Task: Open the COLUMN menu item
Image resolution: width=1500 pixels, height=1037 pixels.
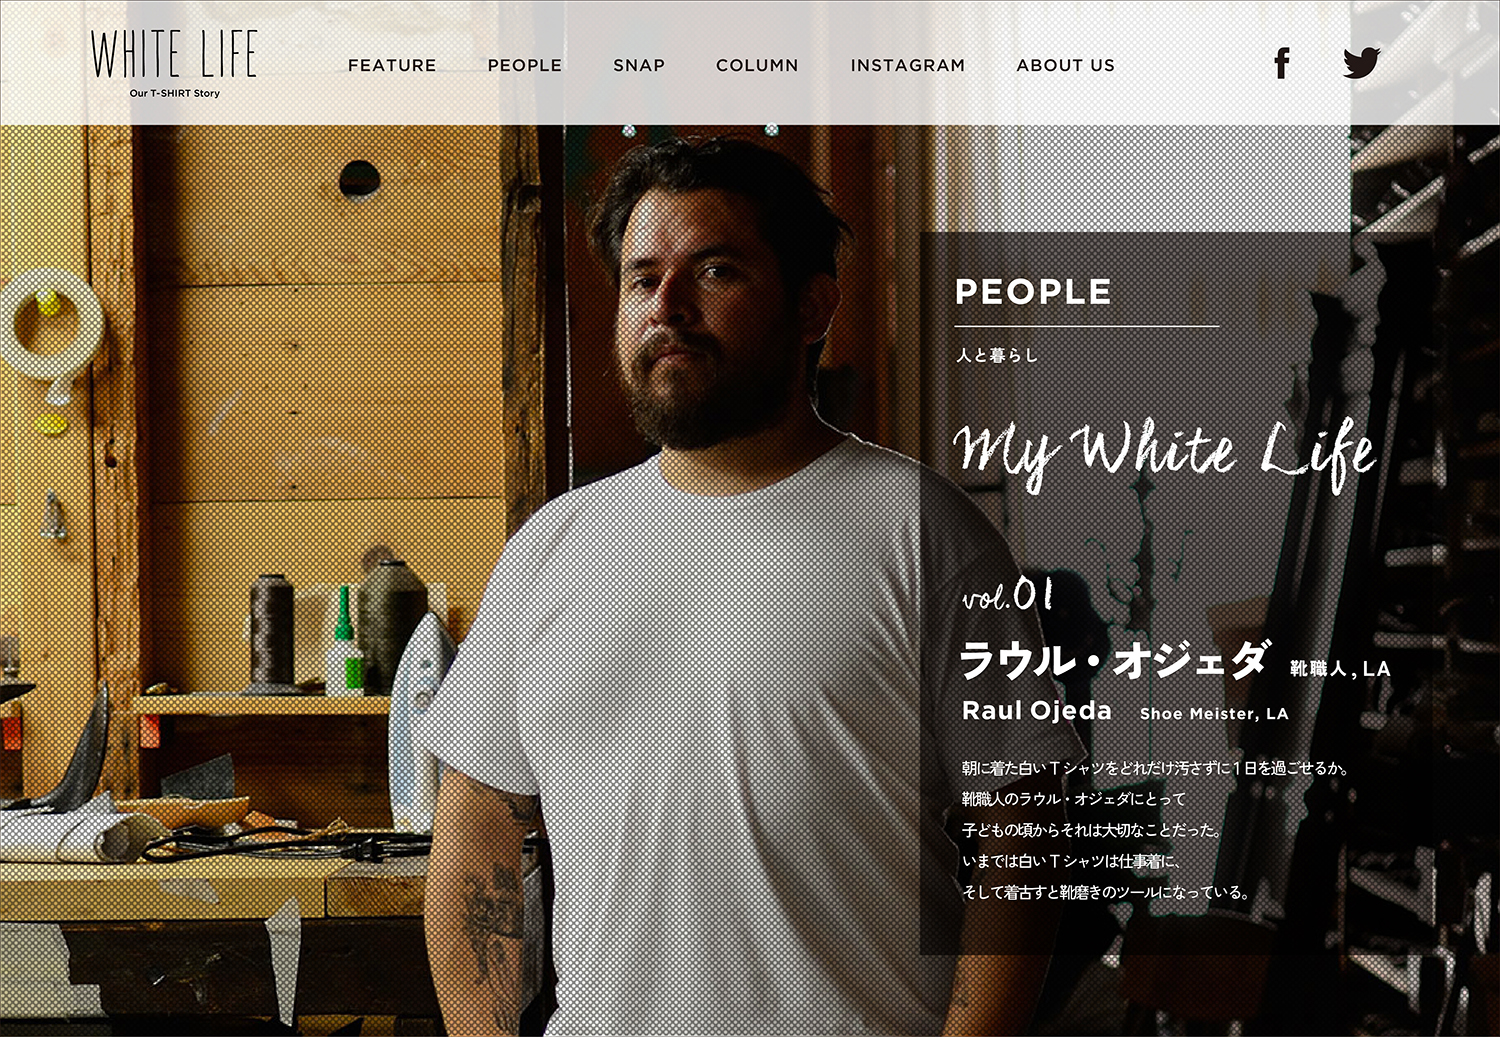Action: pyautogui.click(x=757, y=65)
